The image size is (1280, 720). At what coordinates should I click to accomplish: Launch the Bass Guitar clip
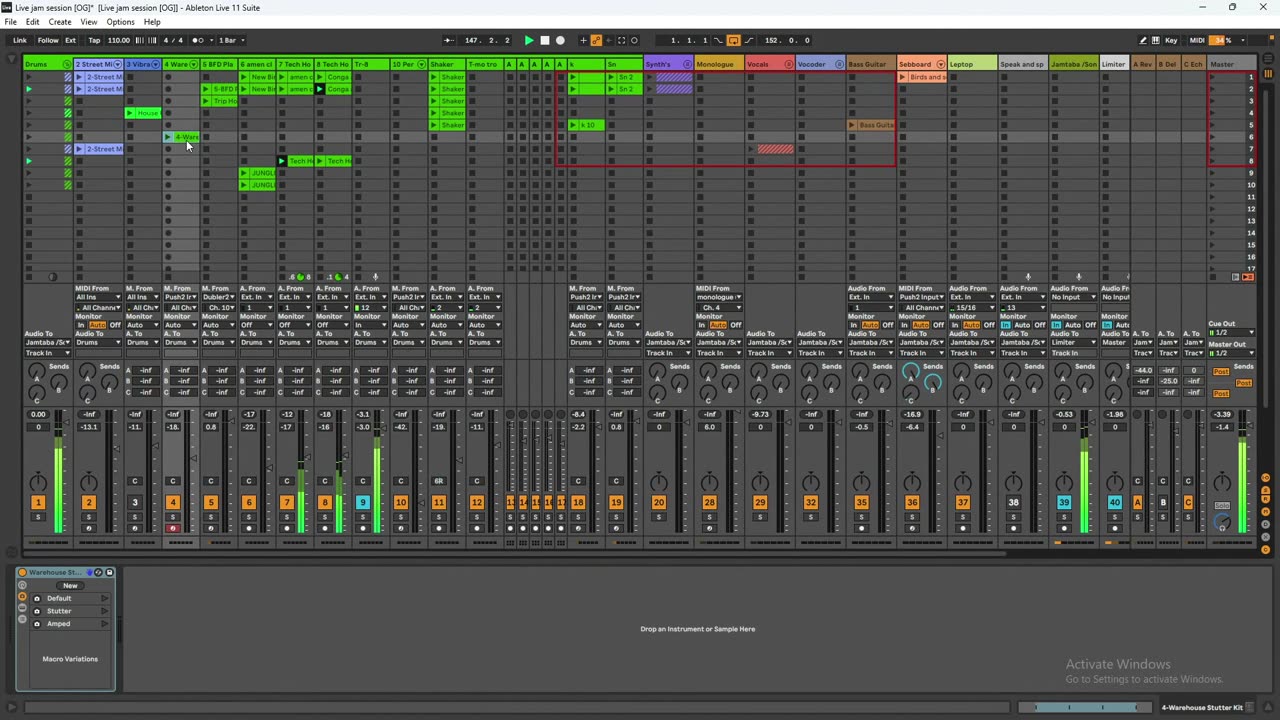(x=852, y=125)
